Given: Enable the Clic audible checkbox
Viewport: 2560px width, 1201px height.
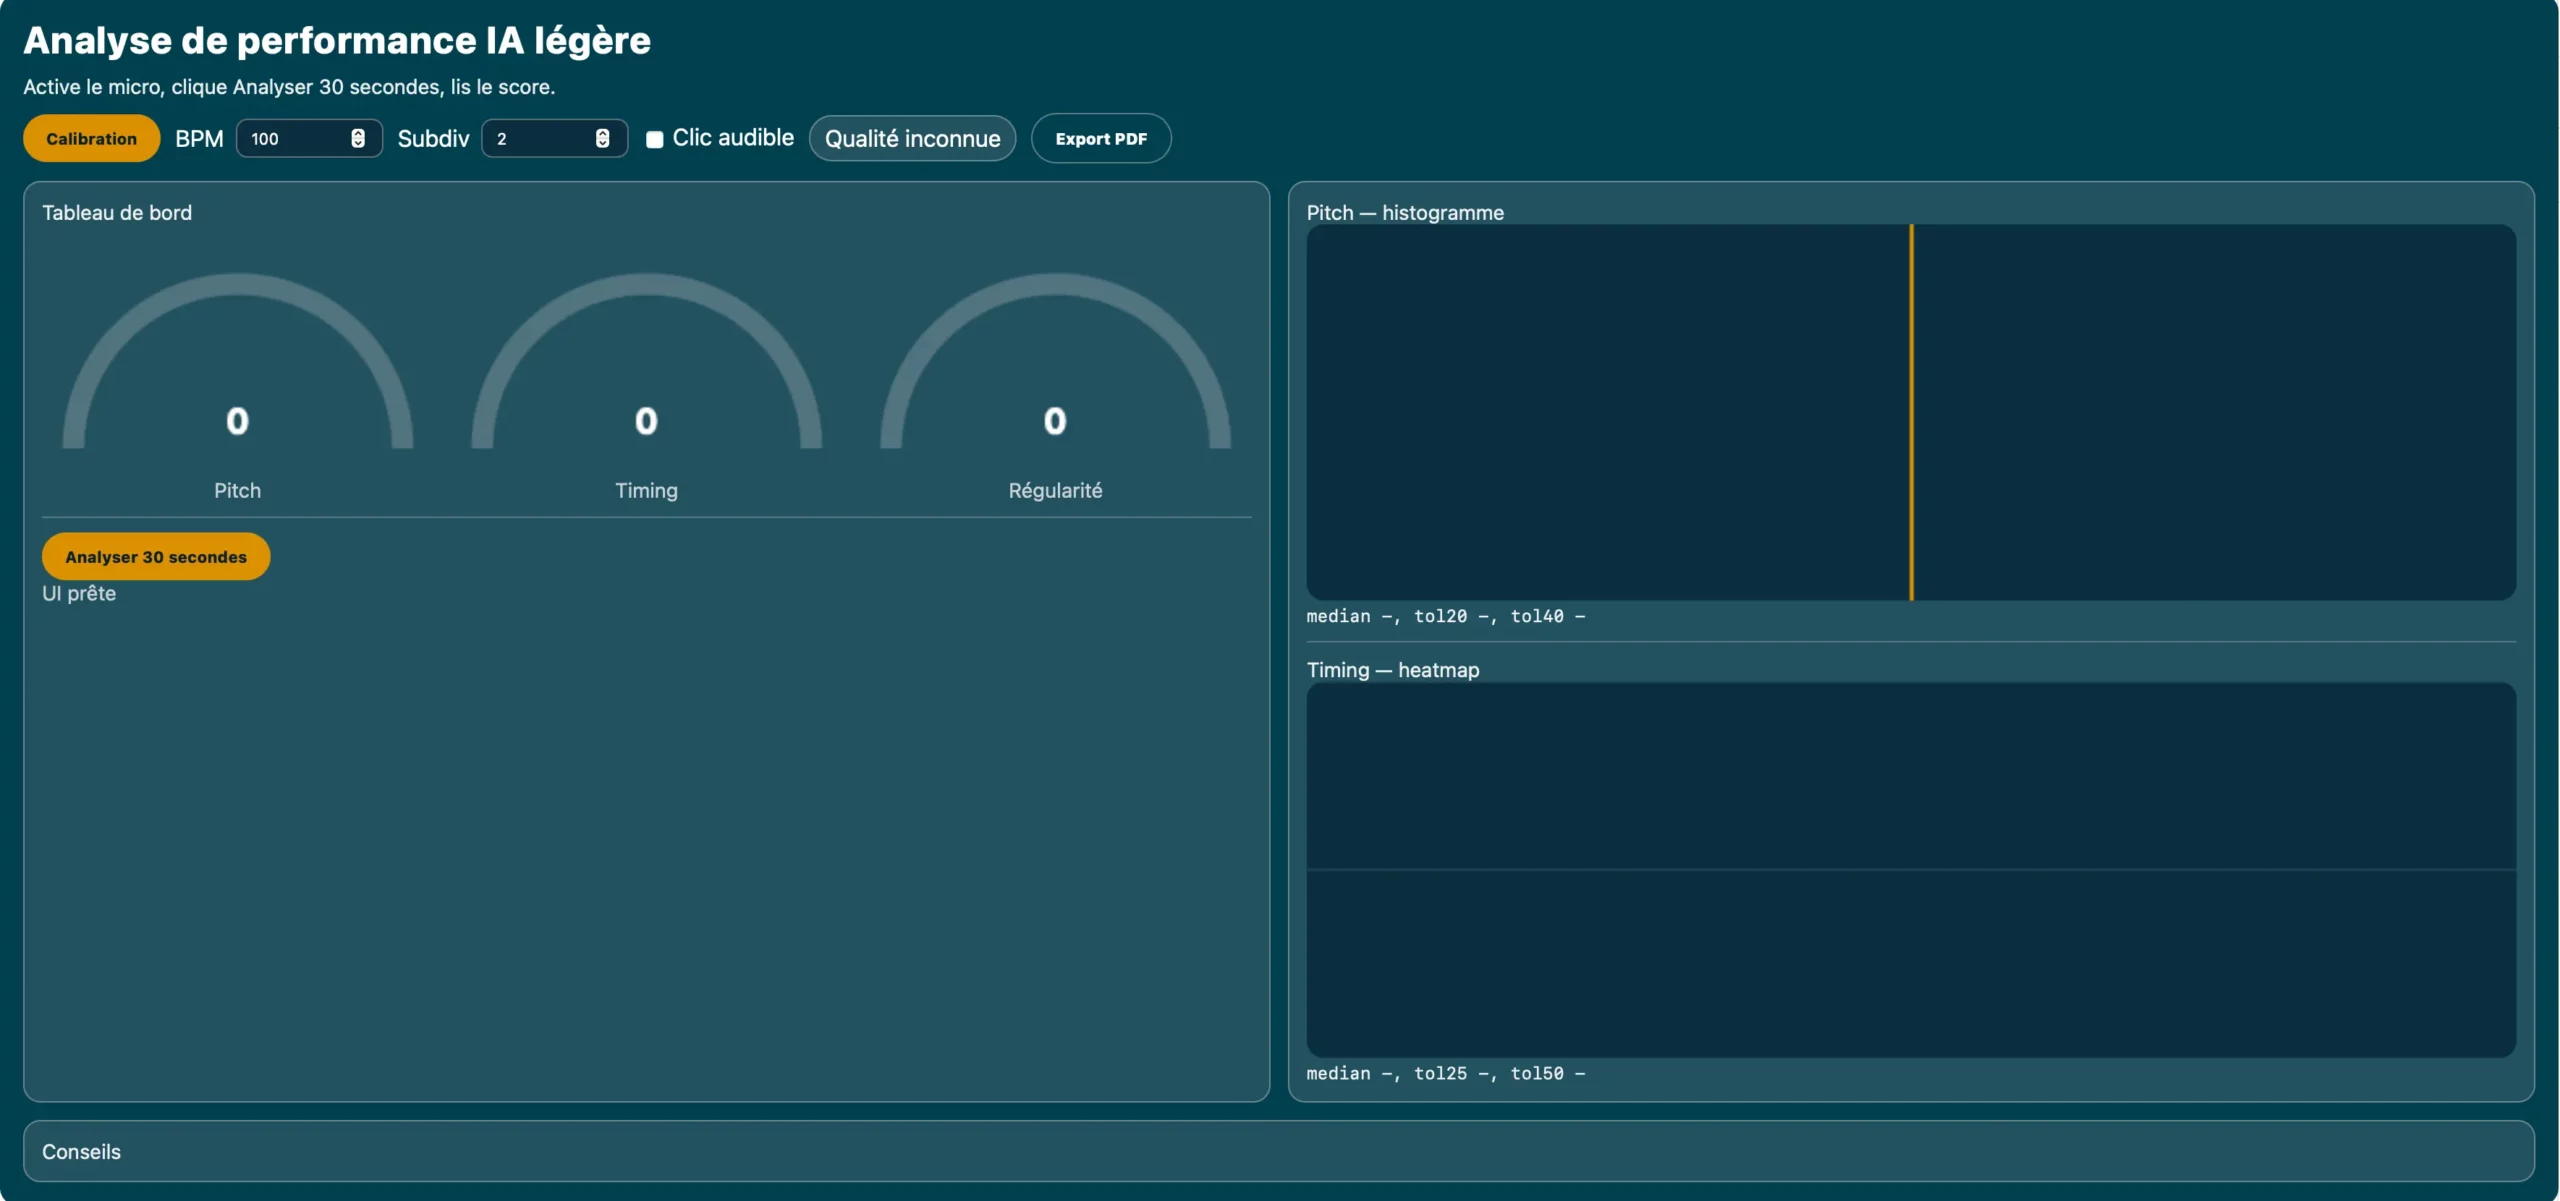Looking at the screenshot, I should 654,139.
